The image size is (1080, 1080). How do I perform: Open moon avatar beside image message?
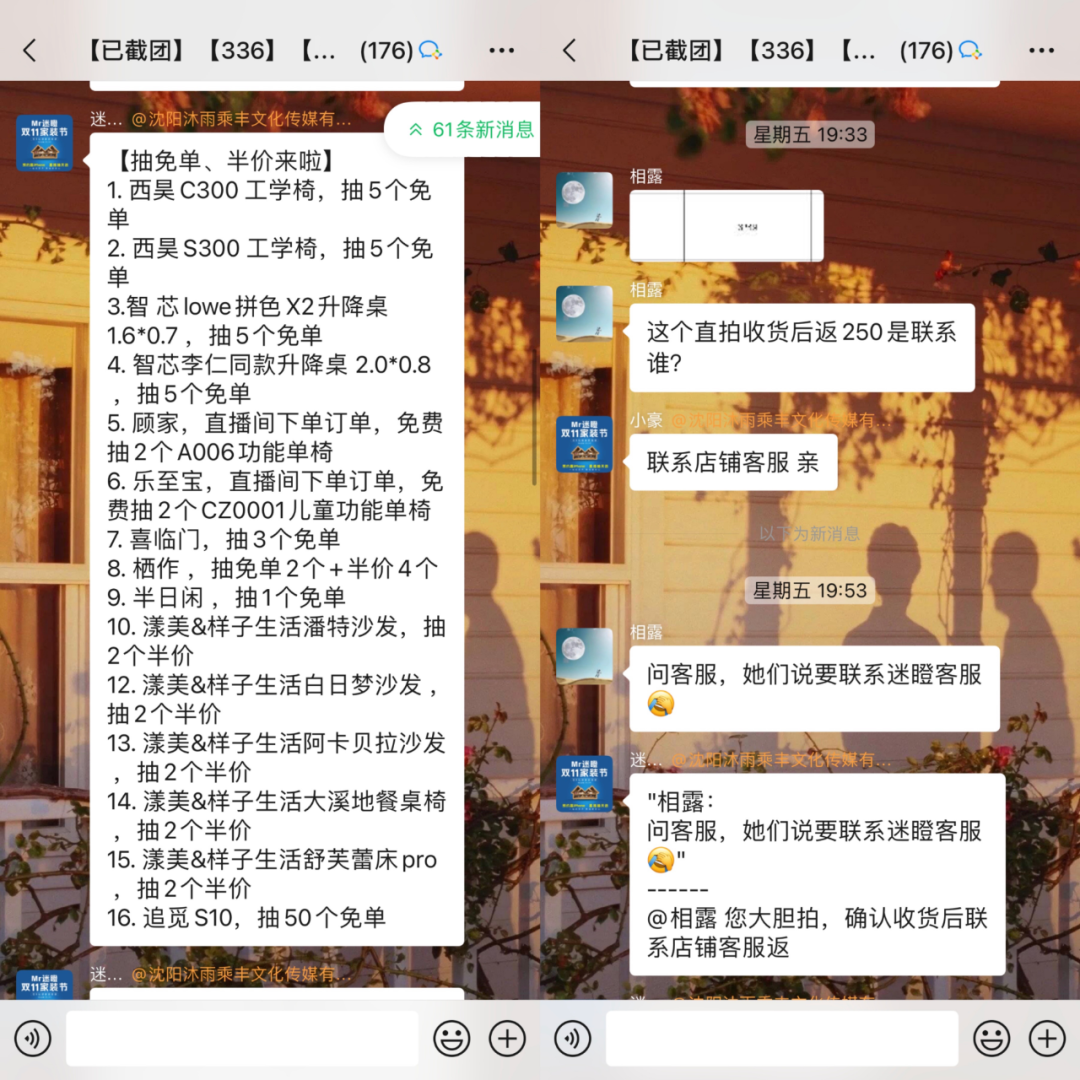coord(584,200)
